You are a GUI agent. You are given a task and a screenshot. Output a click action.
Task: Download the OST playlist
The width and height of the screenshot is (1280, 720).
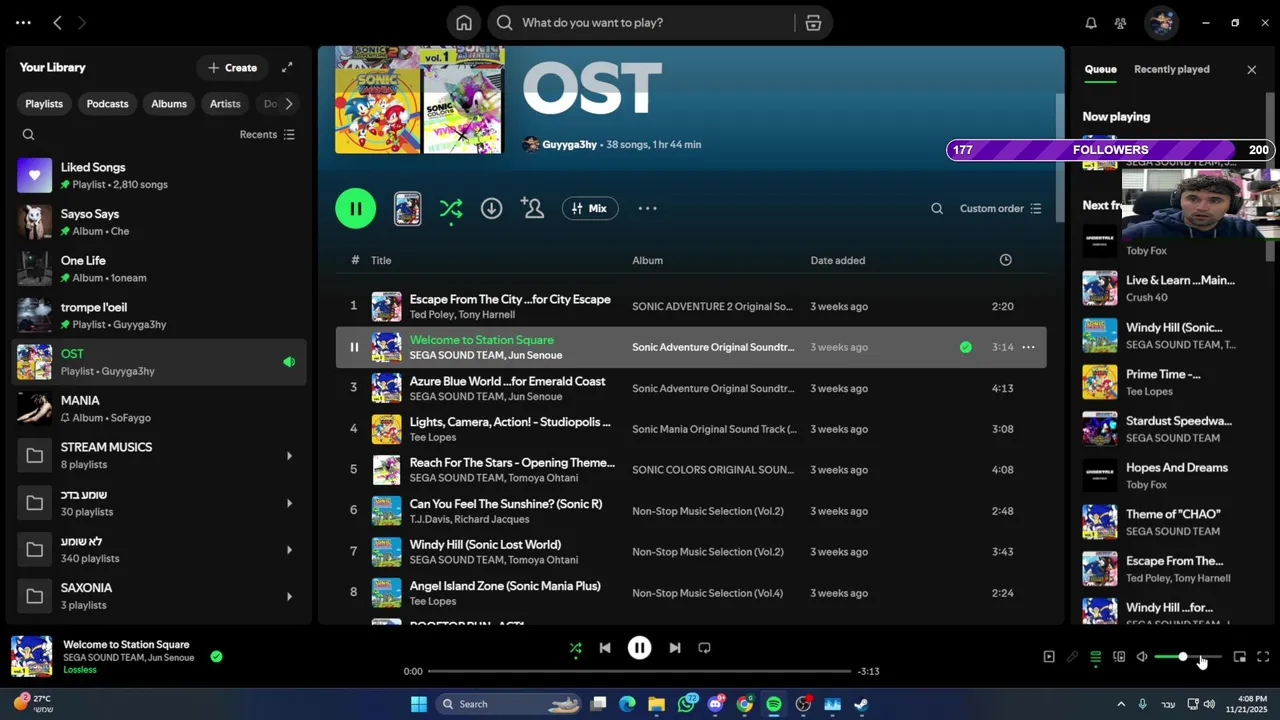coord(491,208)
